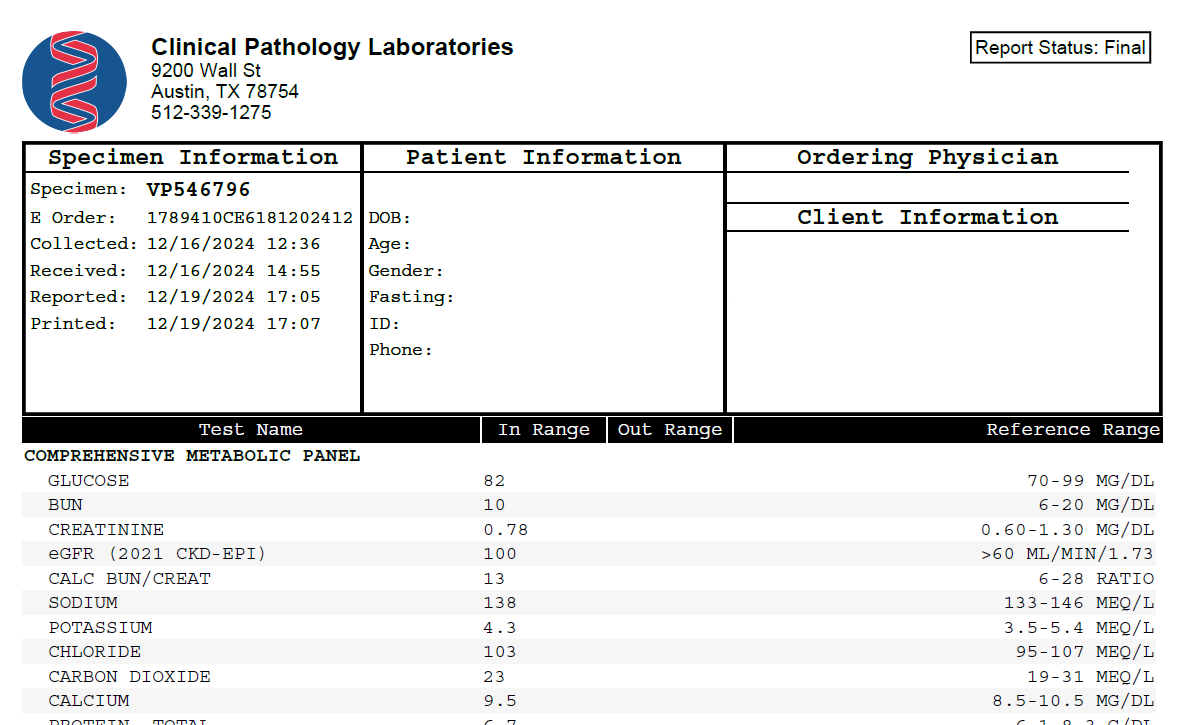
Task: Click the Patient Information header
Action: [543, 157]
